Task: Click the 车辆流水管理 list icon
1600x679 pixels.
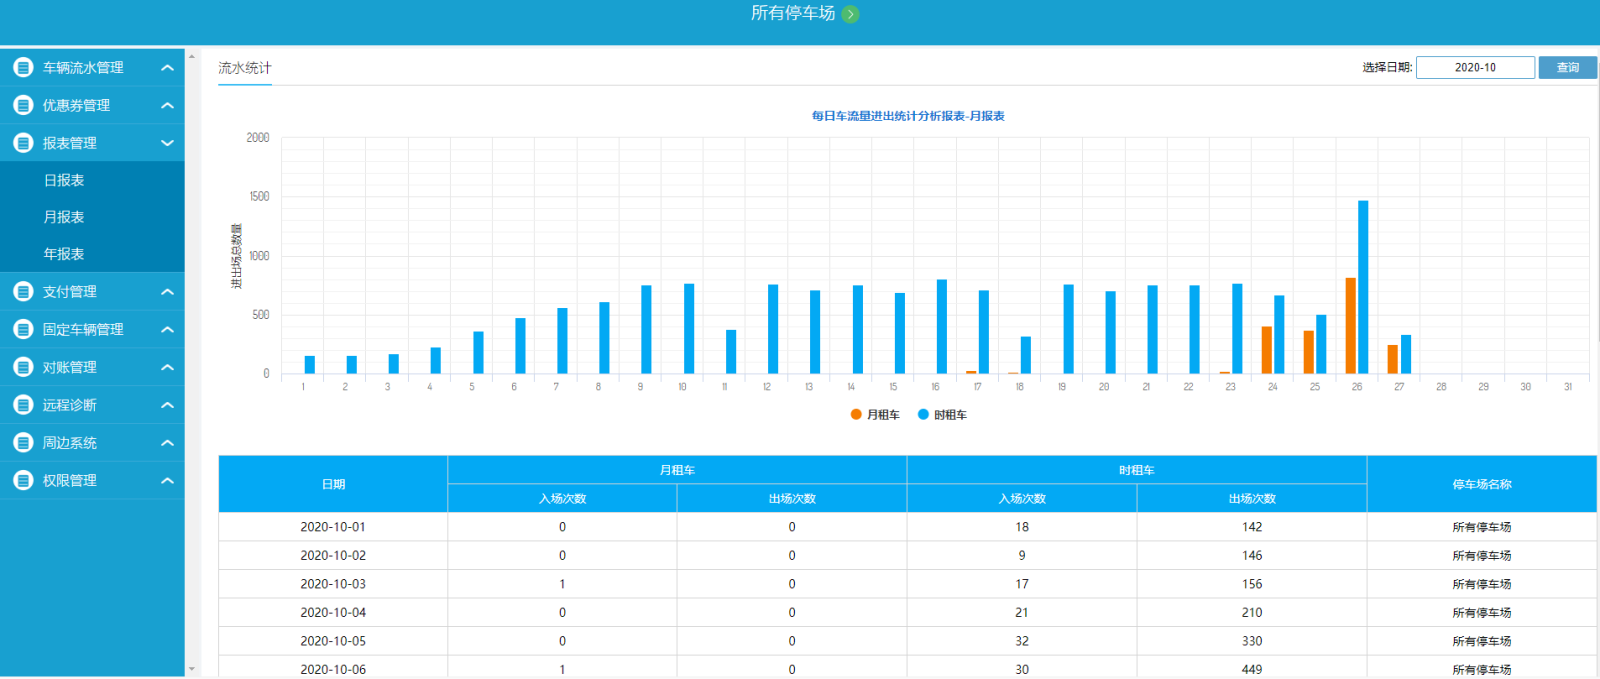Action: pos(23,68)
